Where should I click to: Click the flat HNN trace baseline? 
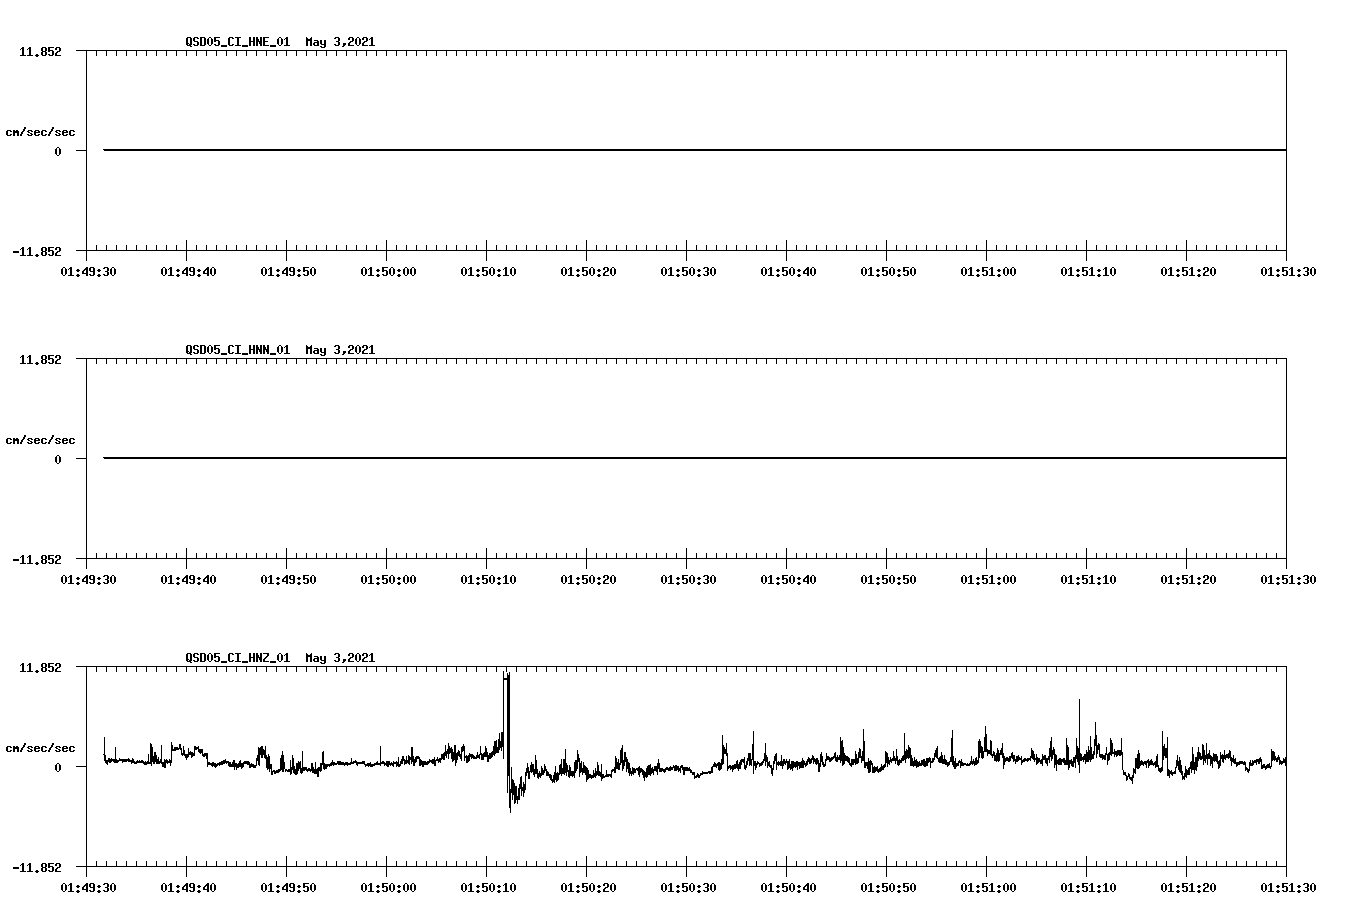(600, 459)
